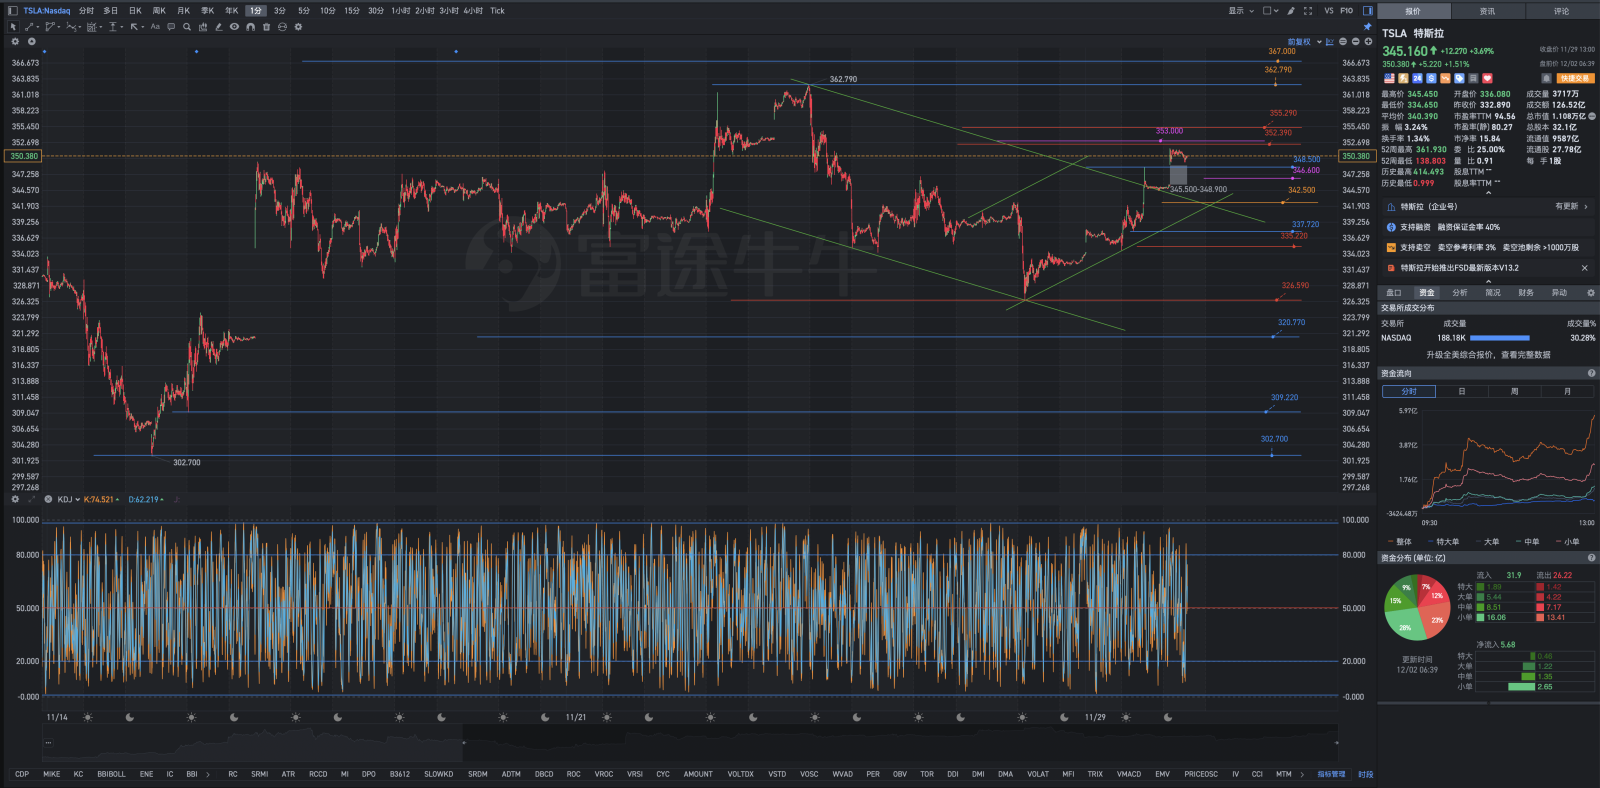The width and height of the screenshot is (1600, 788).
Task: Click the F10 button
Action: [1347, 11]
